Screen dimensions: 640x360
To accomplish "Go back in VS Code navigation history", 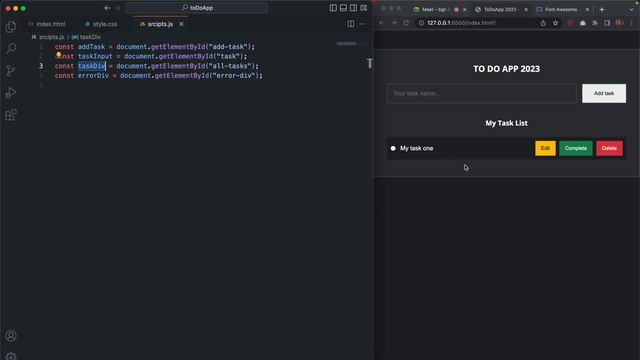I will [x=107, y=8].
